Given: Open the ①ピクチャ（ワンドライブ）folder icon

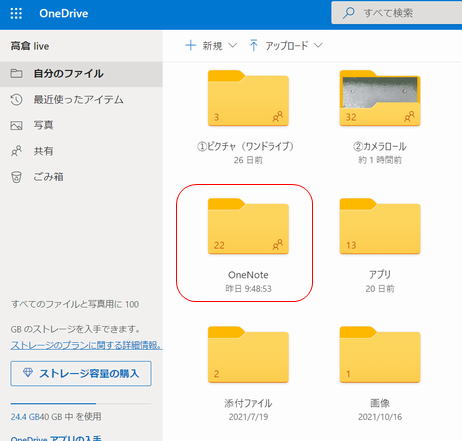Looking at the screenshot, I should click(248, 98).
